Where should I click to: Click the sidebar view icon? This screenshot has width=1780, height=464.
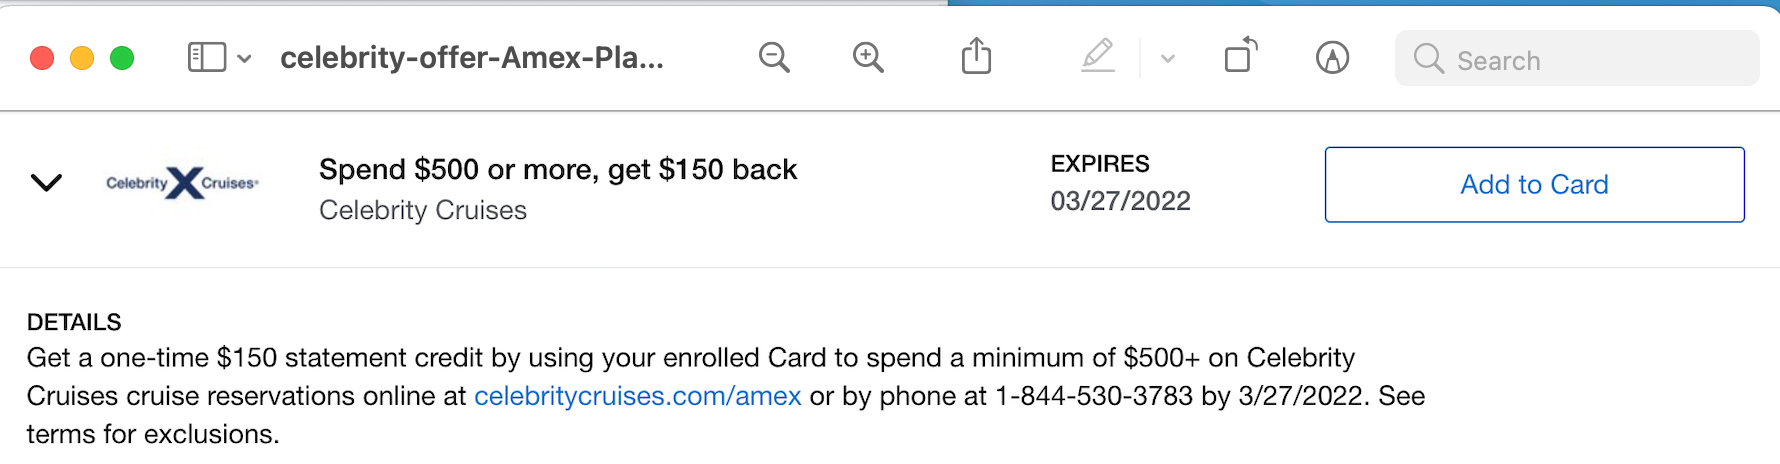click(207, 57)
